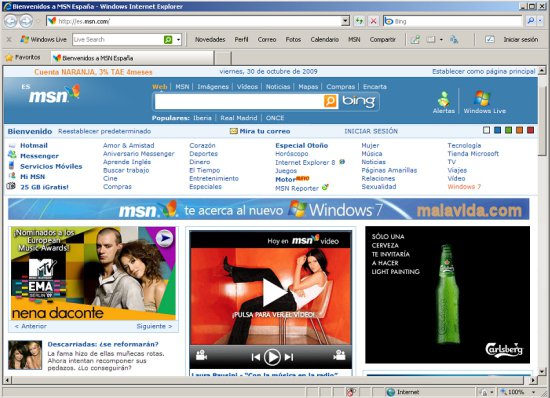
Task: Stop loading with the red X icon
Action: coord(373,21)
